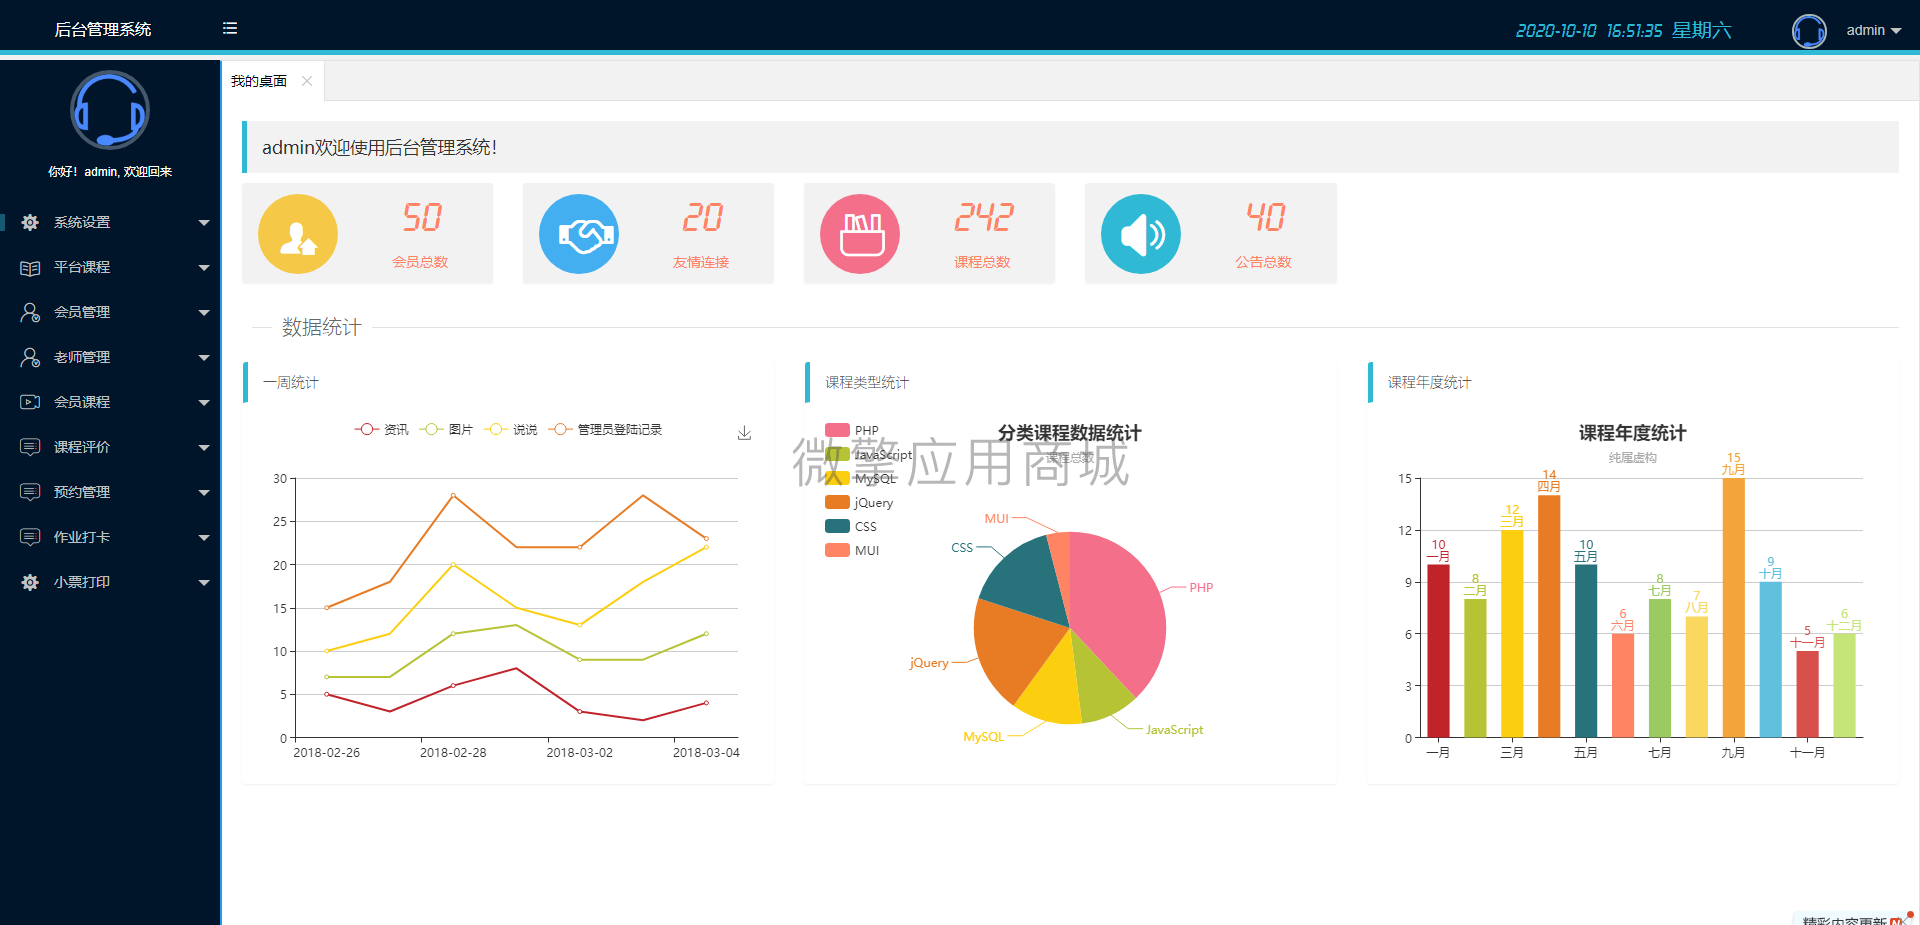This screenshot has height=925, width=1920.
Task: Switch to the 我的桌面 tab
Action: pos(259,81)
